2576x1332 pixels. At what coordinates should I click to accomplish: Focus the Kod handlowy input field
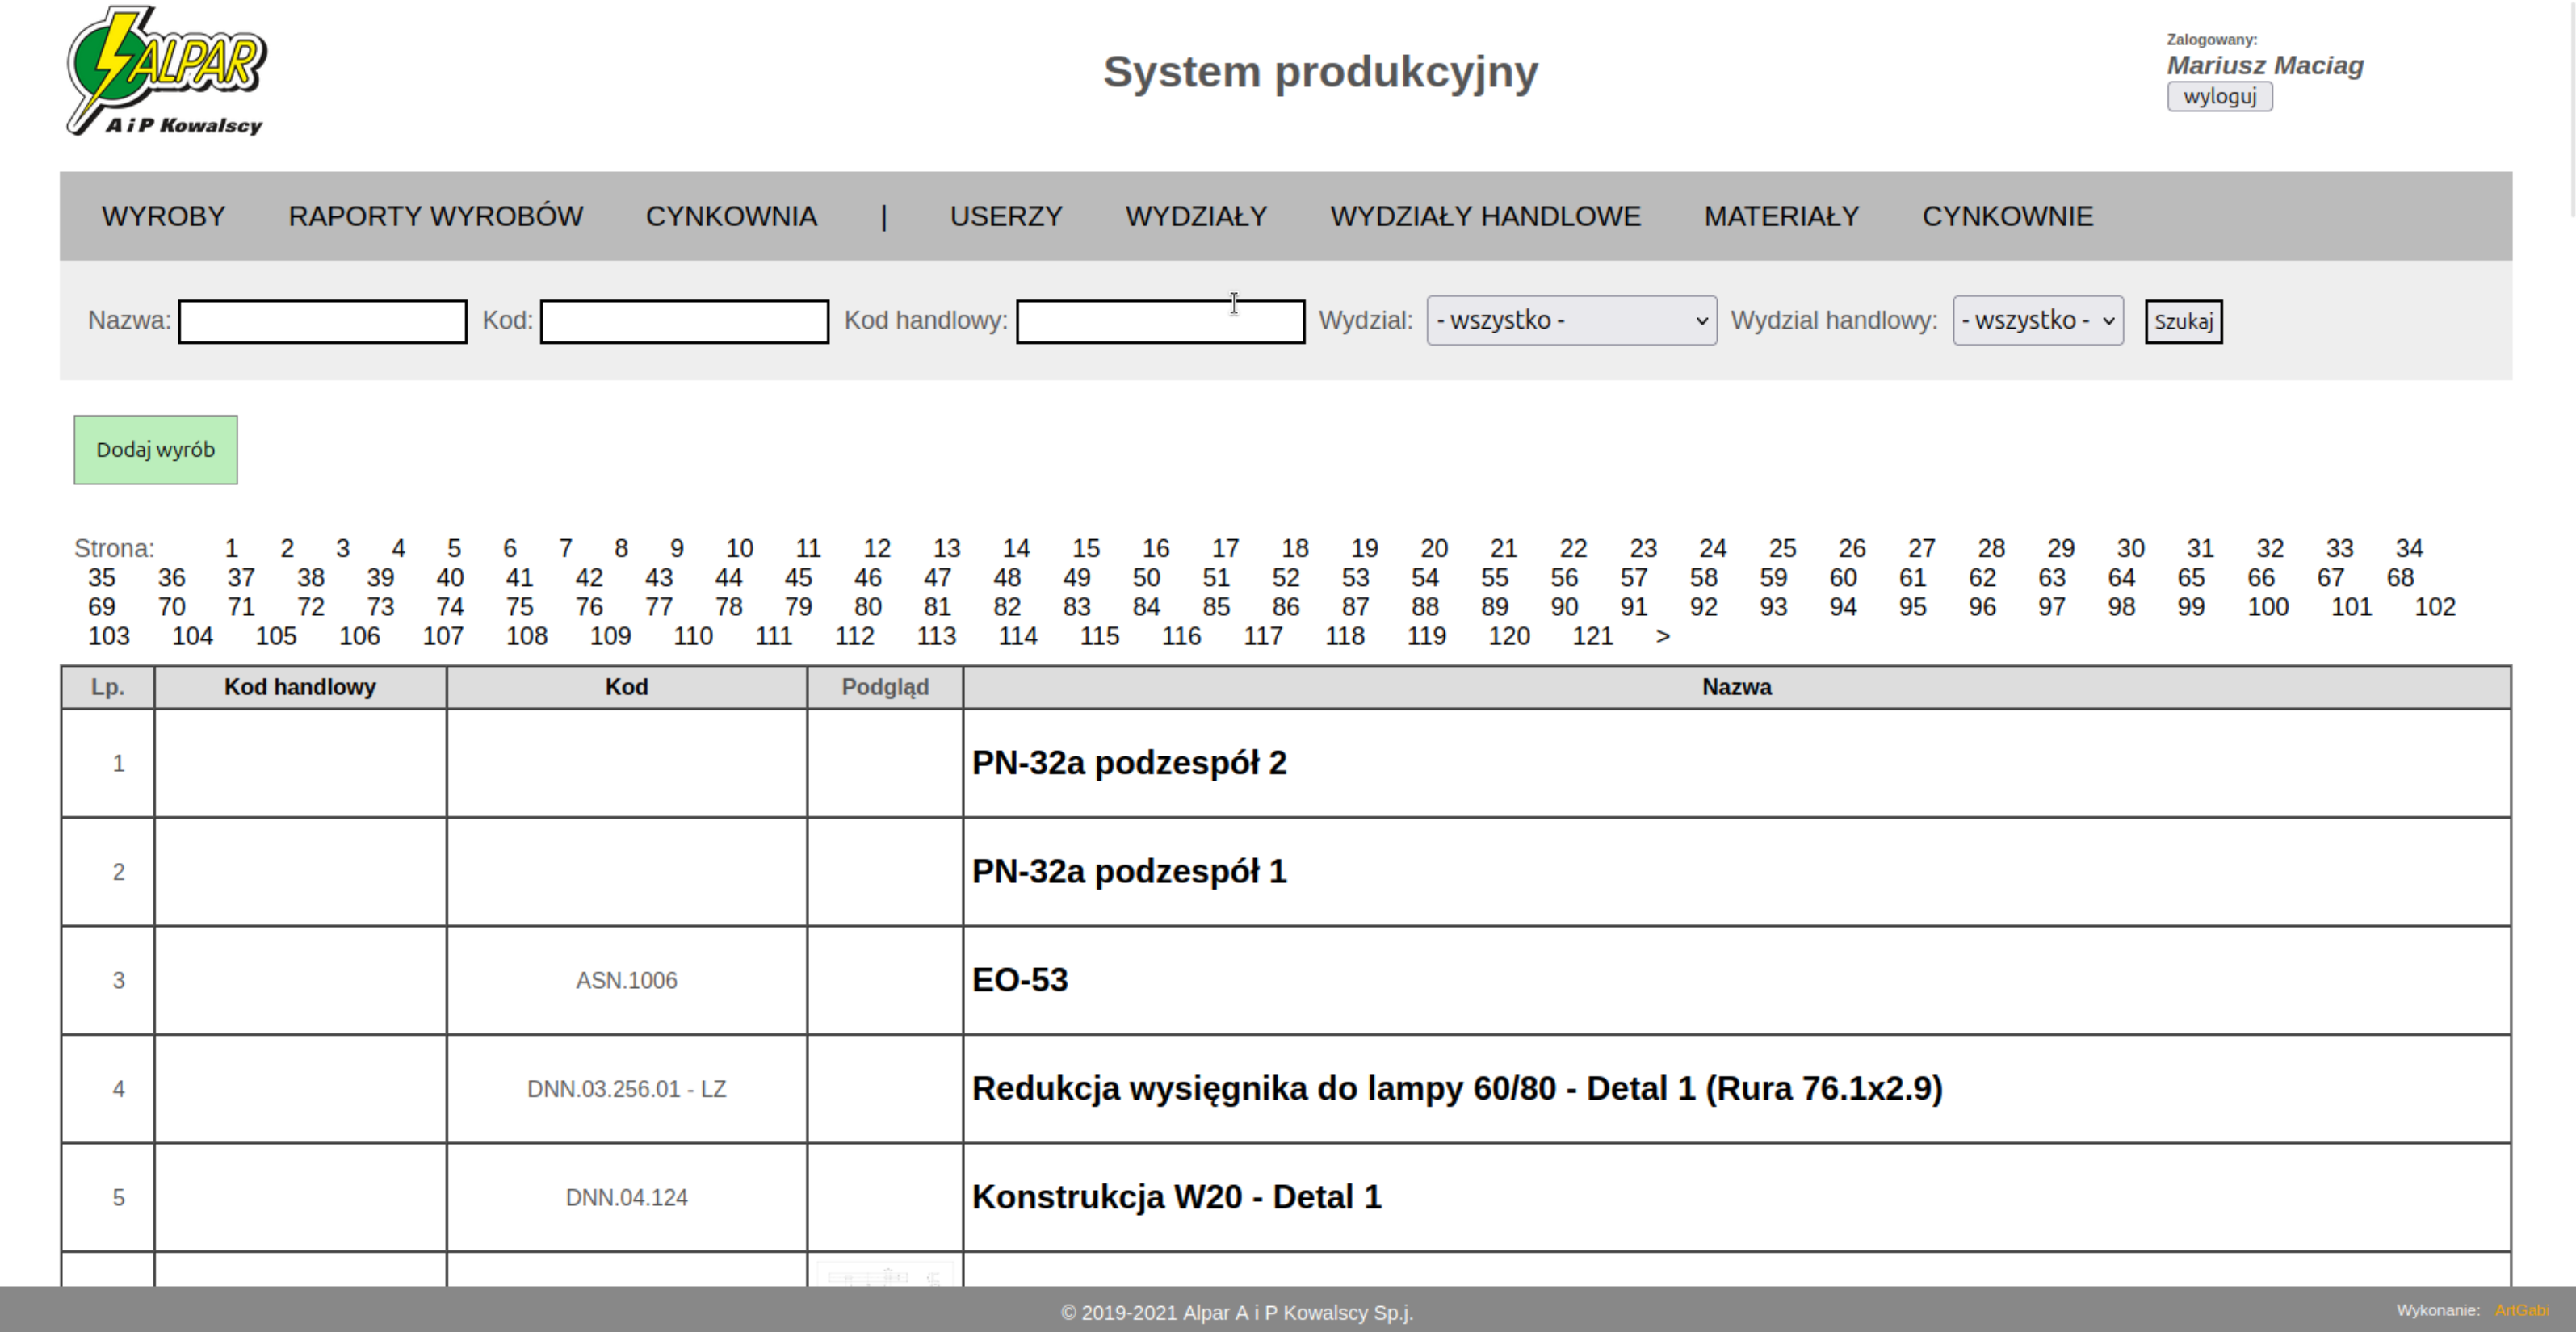tap(1160, 322)
